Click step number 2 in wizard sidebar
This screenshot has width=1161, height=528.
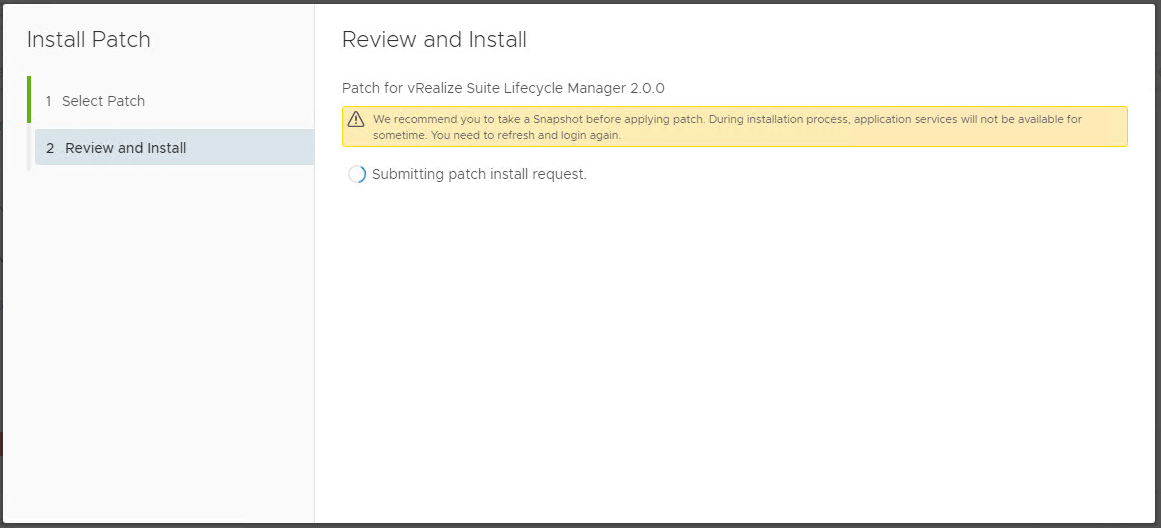click(50, 148)
